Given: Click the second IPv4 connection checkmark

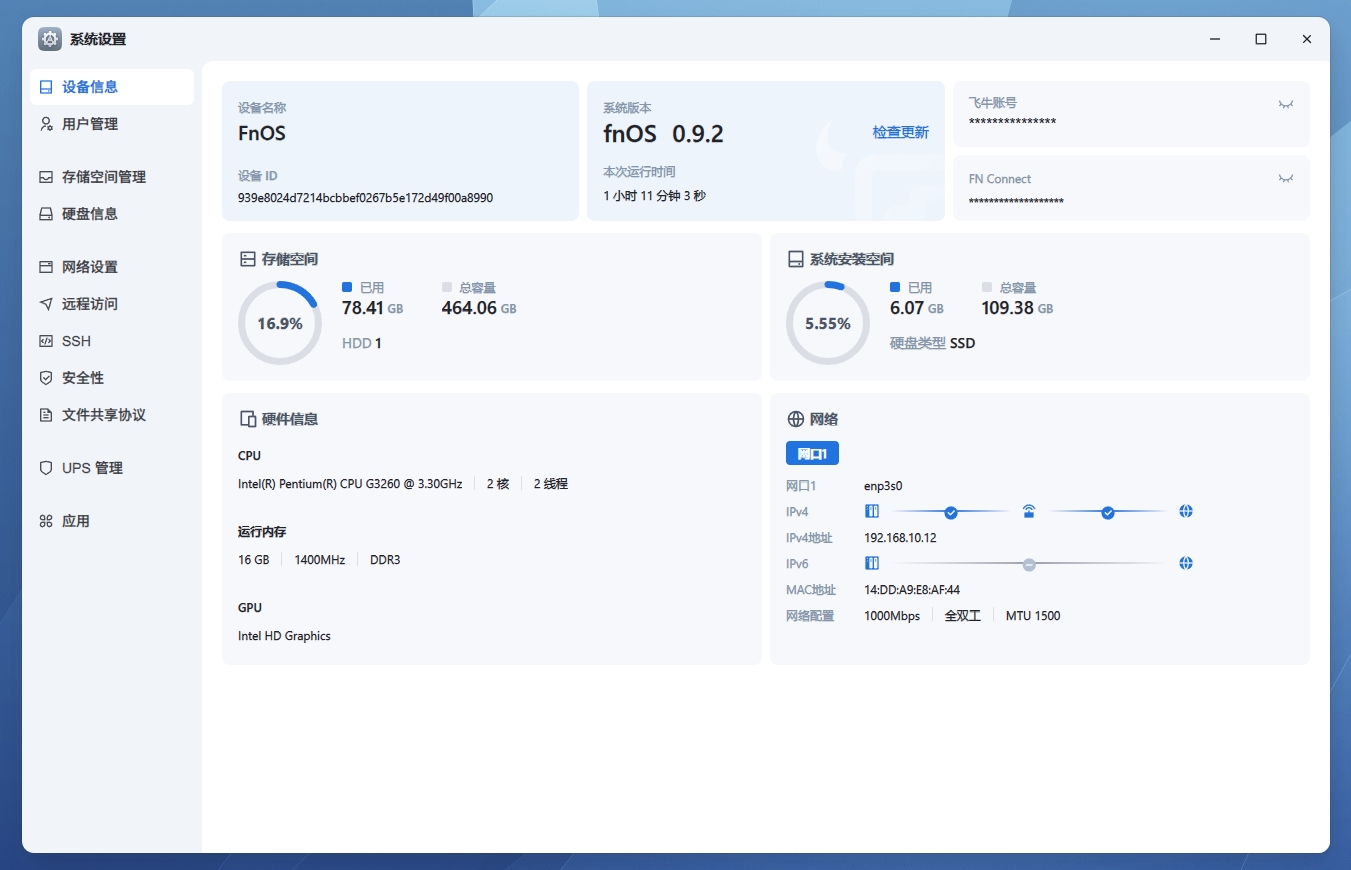Looking at the screenshot, I should point(1108,512).
